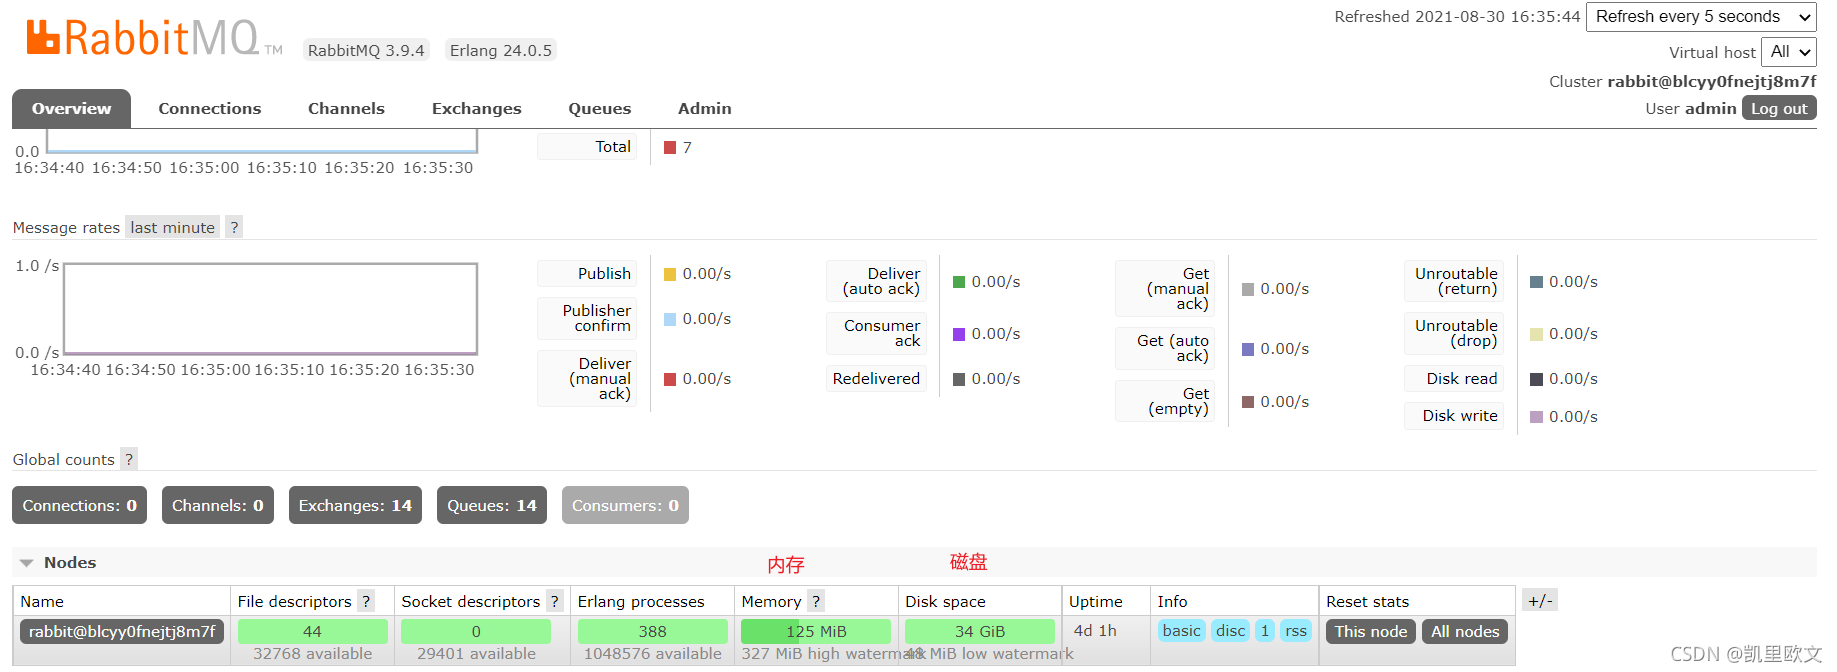This screenshot has height=672, width=1837.
Task: Click the File descriptors 44 bar
Action: tap(312, 631)
